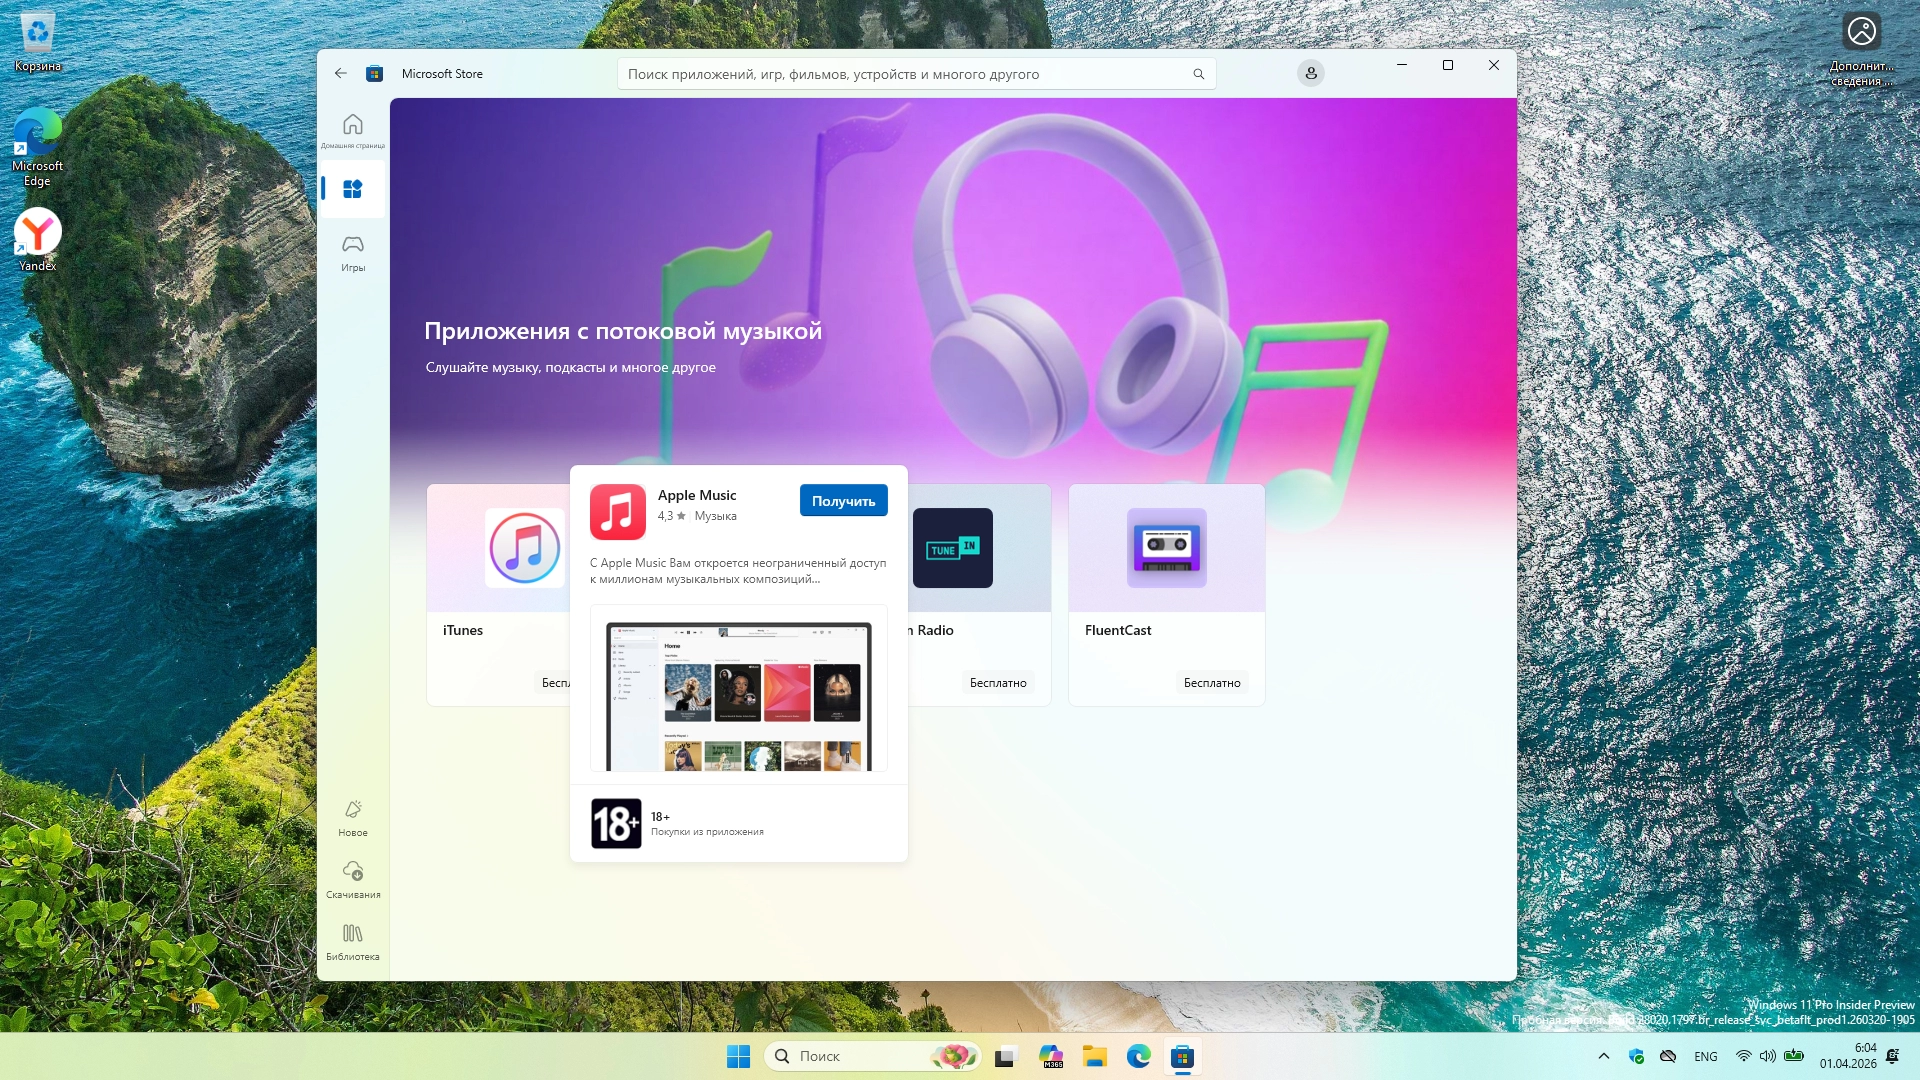
Task: Open the Новое (What's new) section
Action: pos(352,817)
